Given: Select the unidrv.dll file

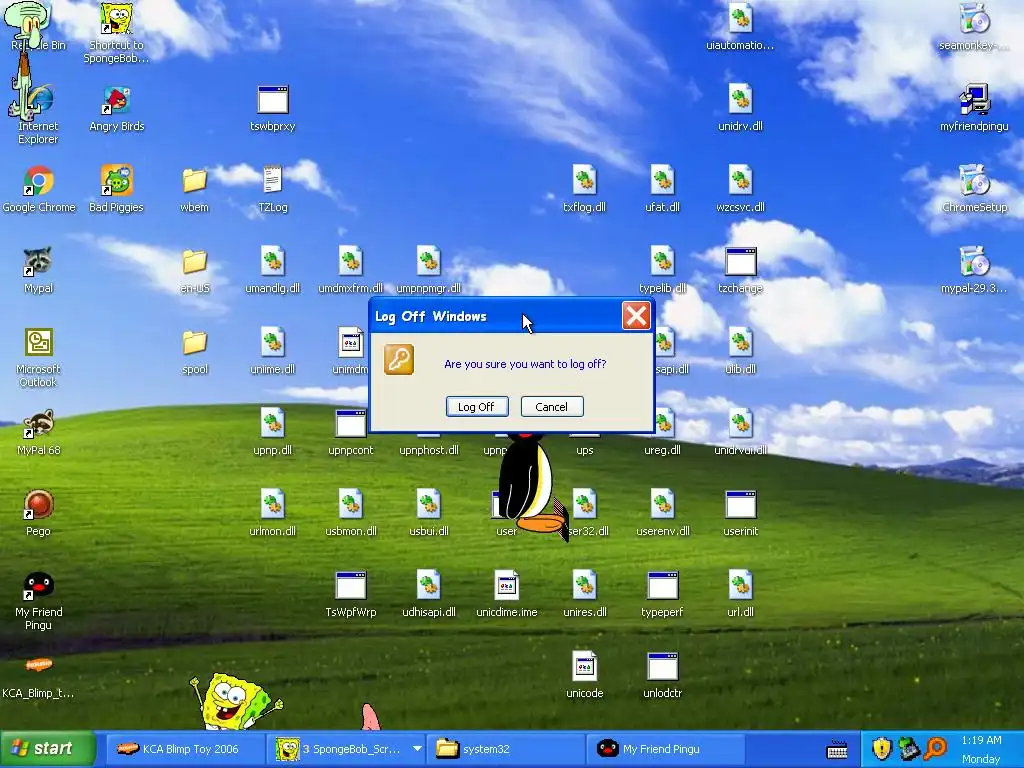Looking at the screenshot, I should coord(741,109).
